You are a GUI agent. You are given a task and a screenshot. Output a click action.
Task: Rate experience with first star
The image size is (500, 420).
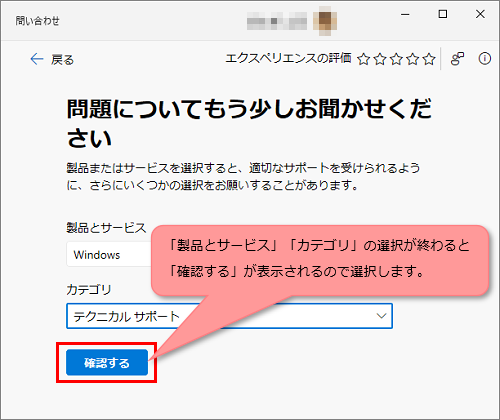click(x=364, y=59)
